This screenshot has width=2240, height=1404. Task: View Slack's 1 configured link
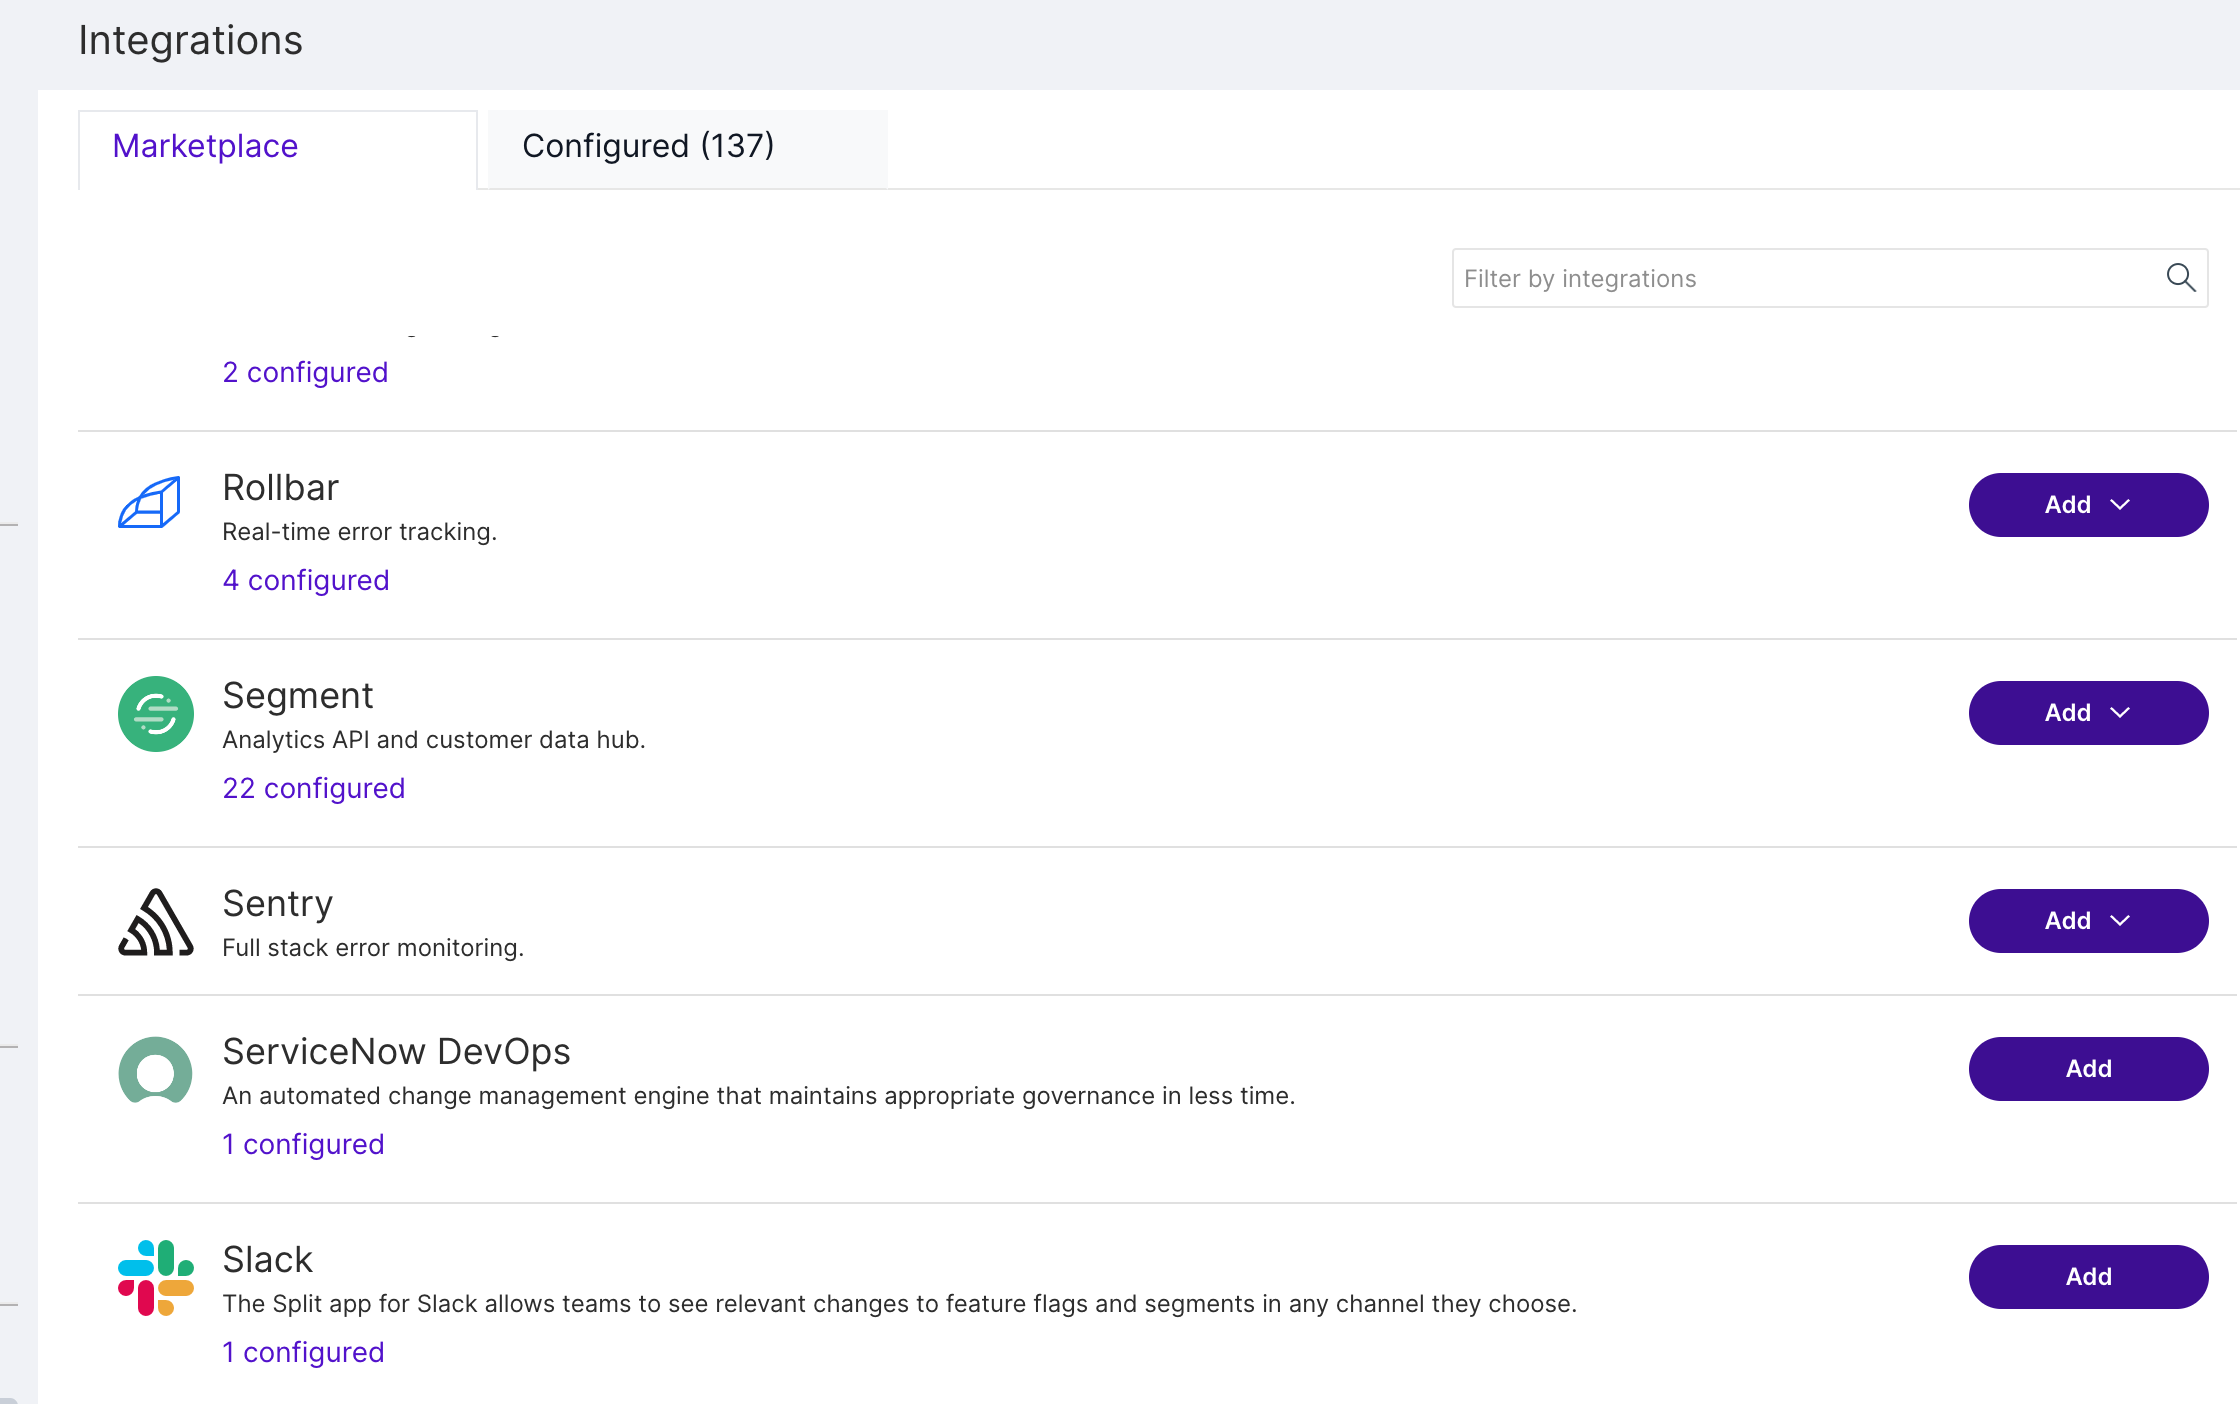(303, 1352)
